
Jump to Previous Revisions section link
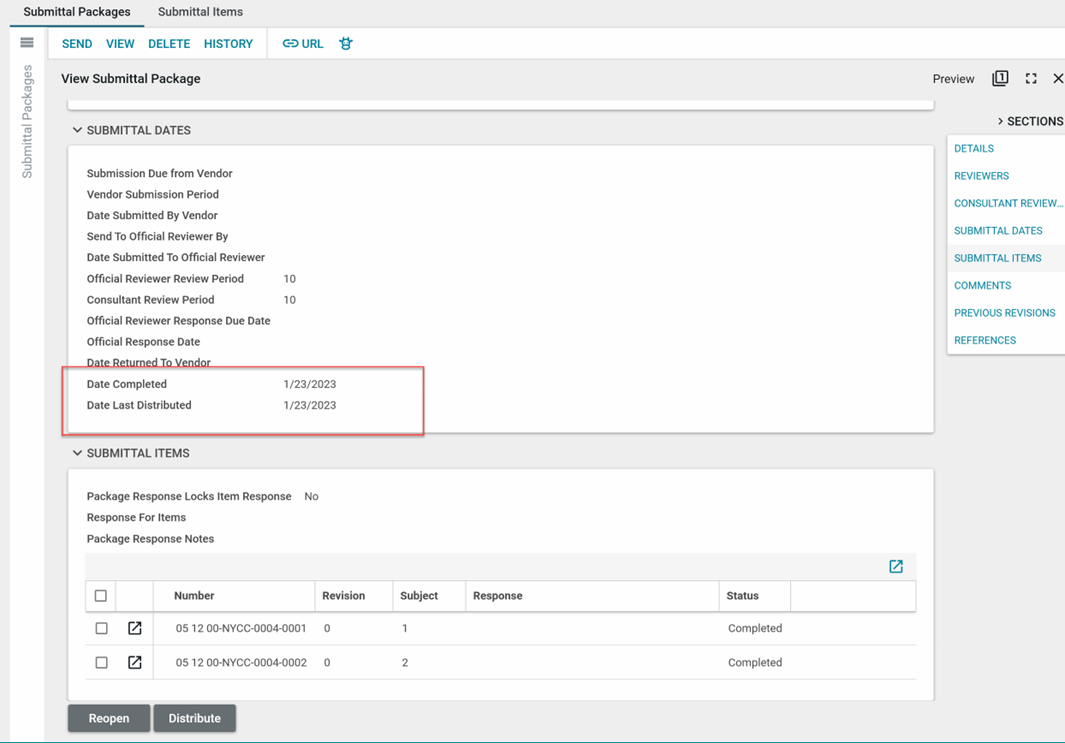(x=1004, y=313)
